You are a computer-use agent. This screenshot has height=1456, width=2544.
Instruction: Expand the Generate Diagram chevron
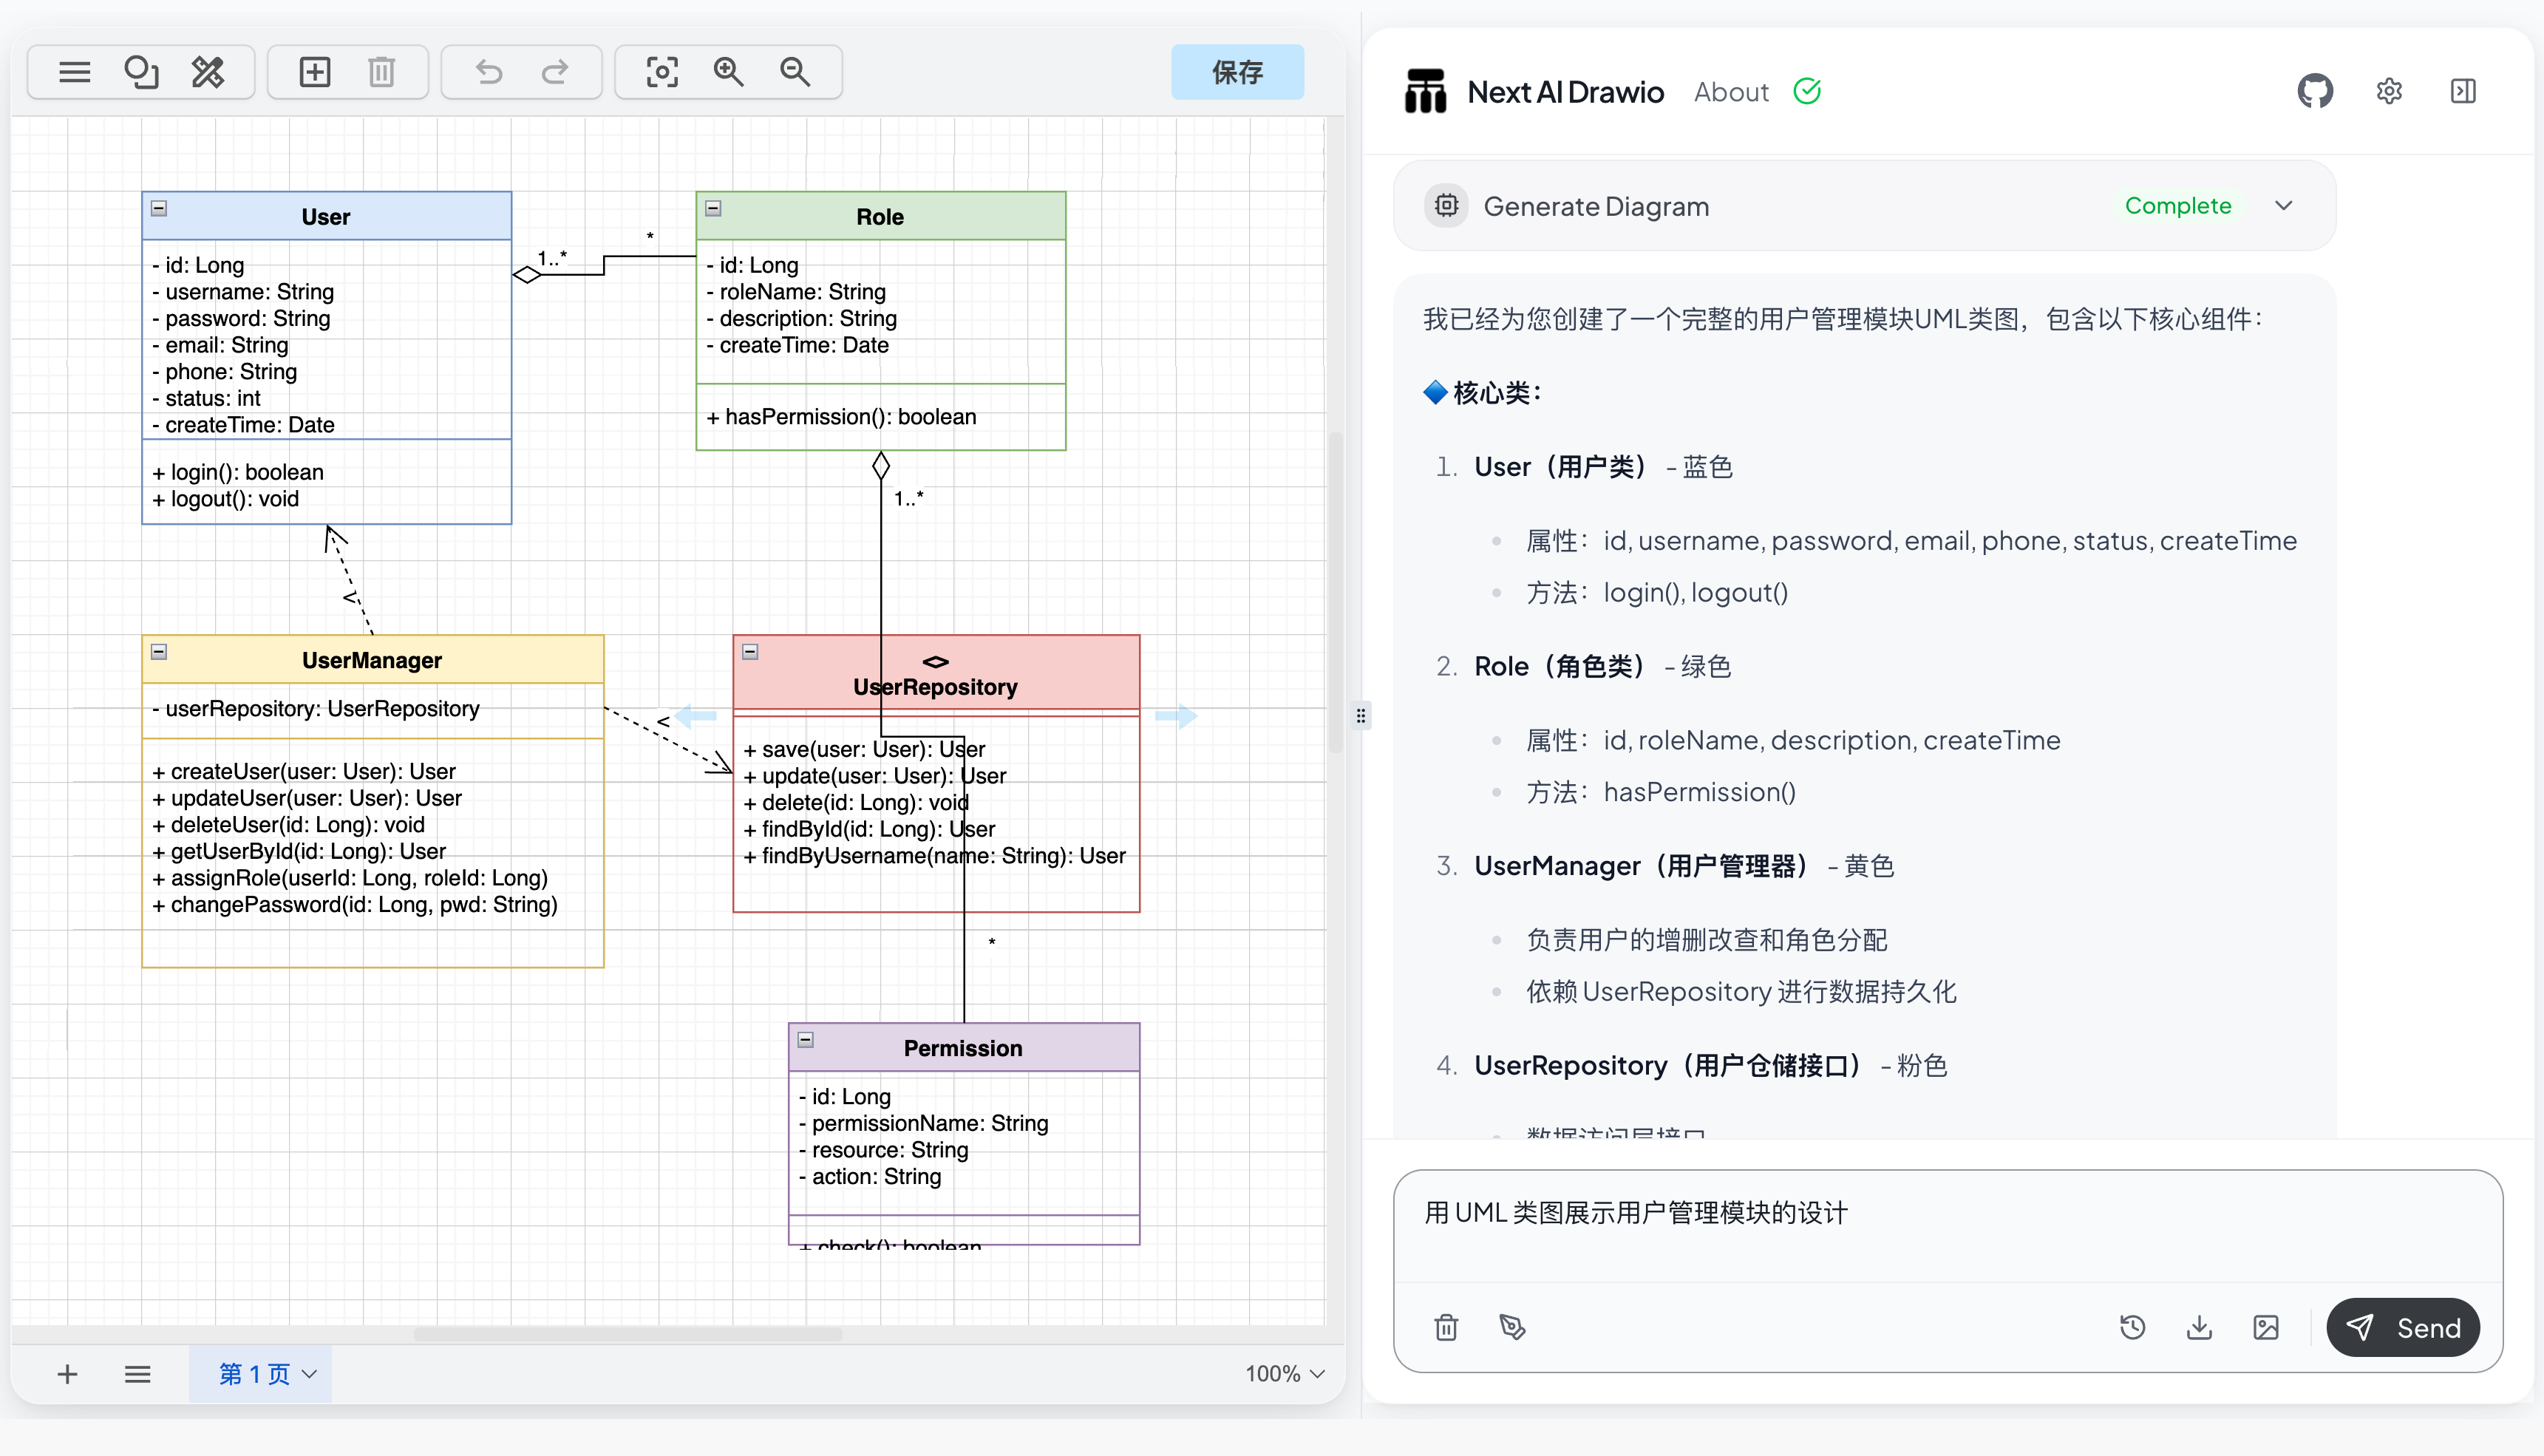point(2284,206)
